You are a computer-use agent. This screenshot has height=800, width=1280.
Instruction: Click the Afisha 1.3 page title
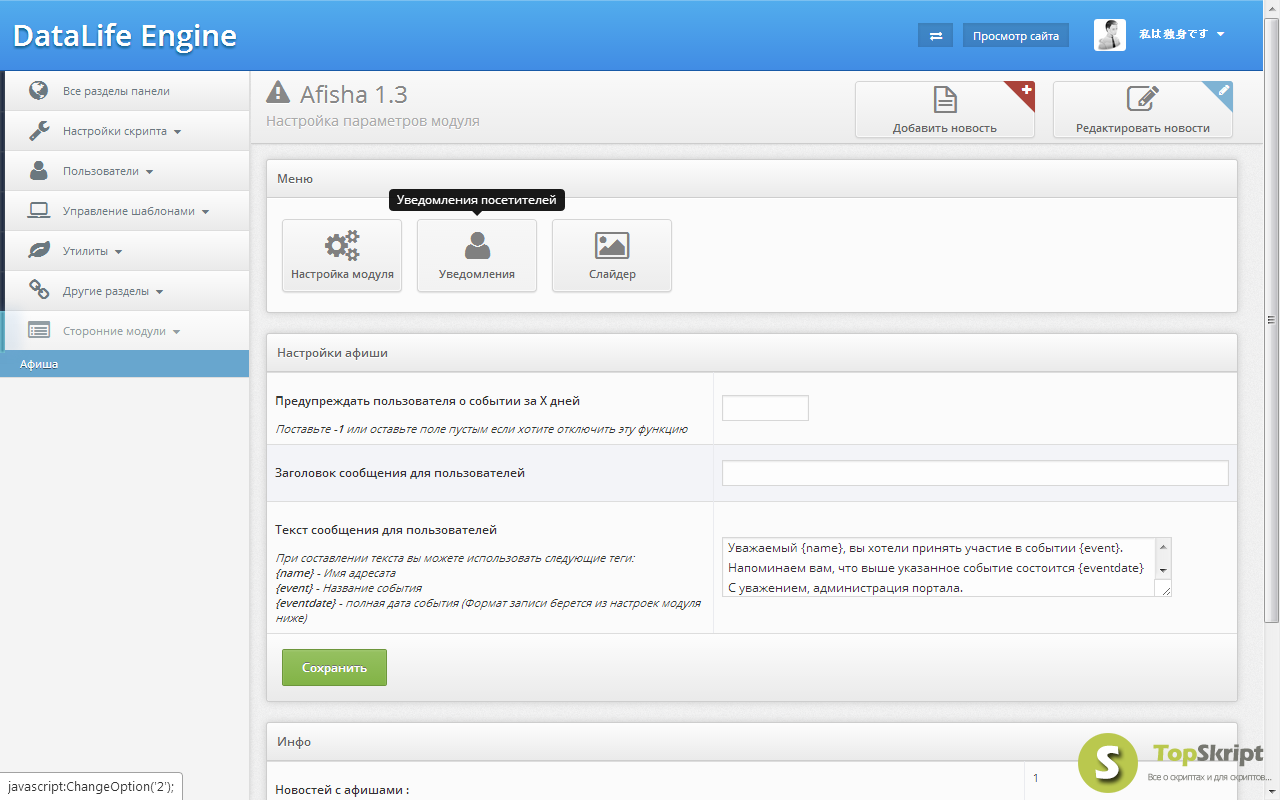pos(354,94)
